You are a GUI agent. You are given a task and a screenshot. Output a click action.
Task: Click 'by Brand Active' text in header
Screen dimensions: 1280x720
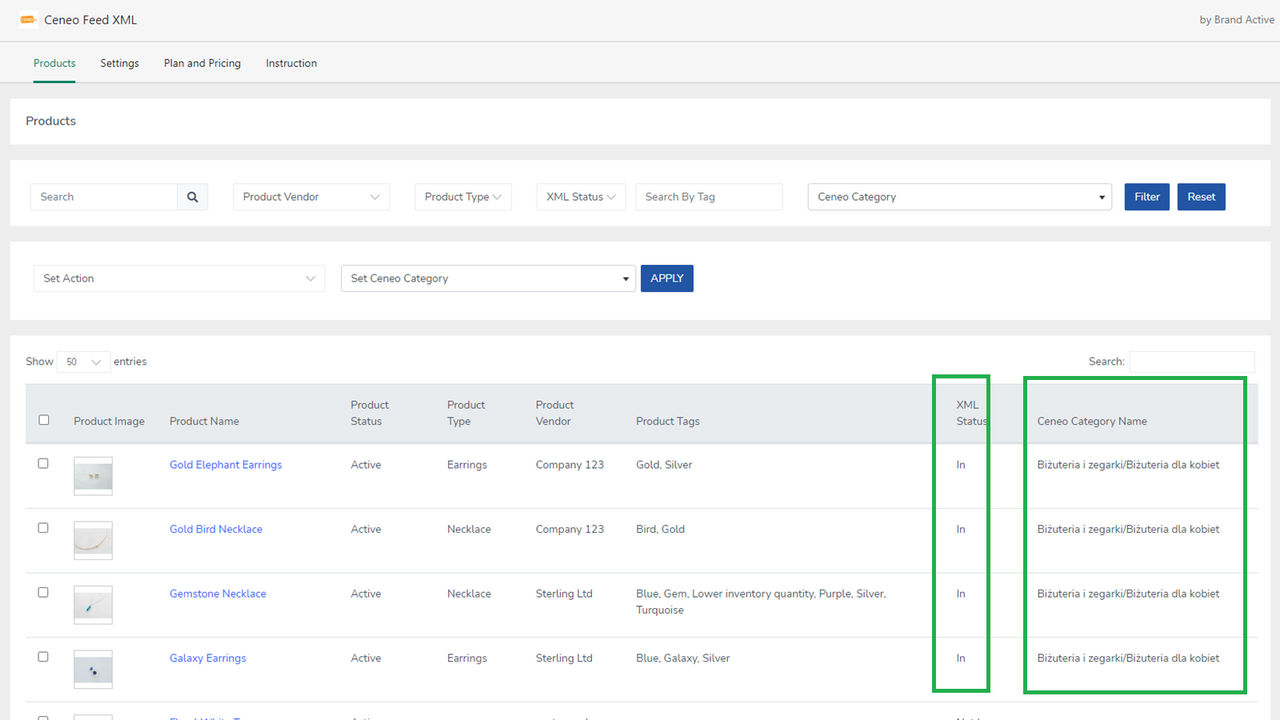[x=1237, y=20]
